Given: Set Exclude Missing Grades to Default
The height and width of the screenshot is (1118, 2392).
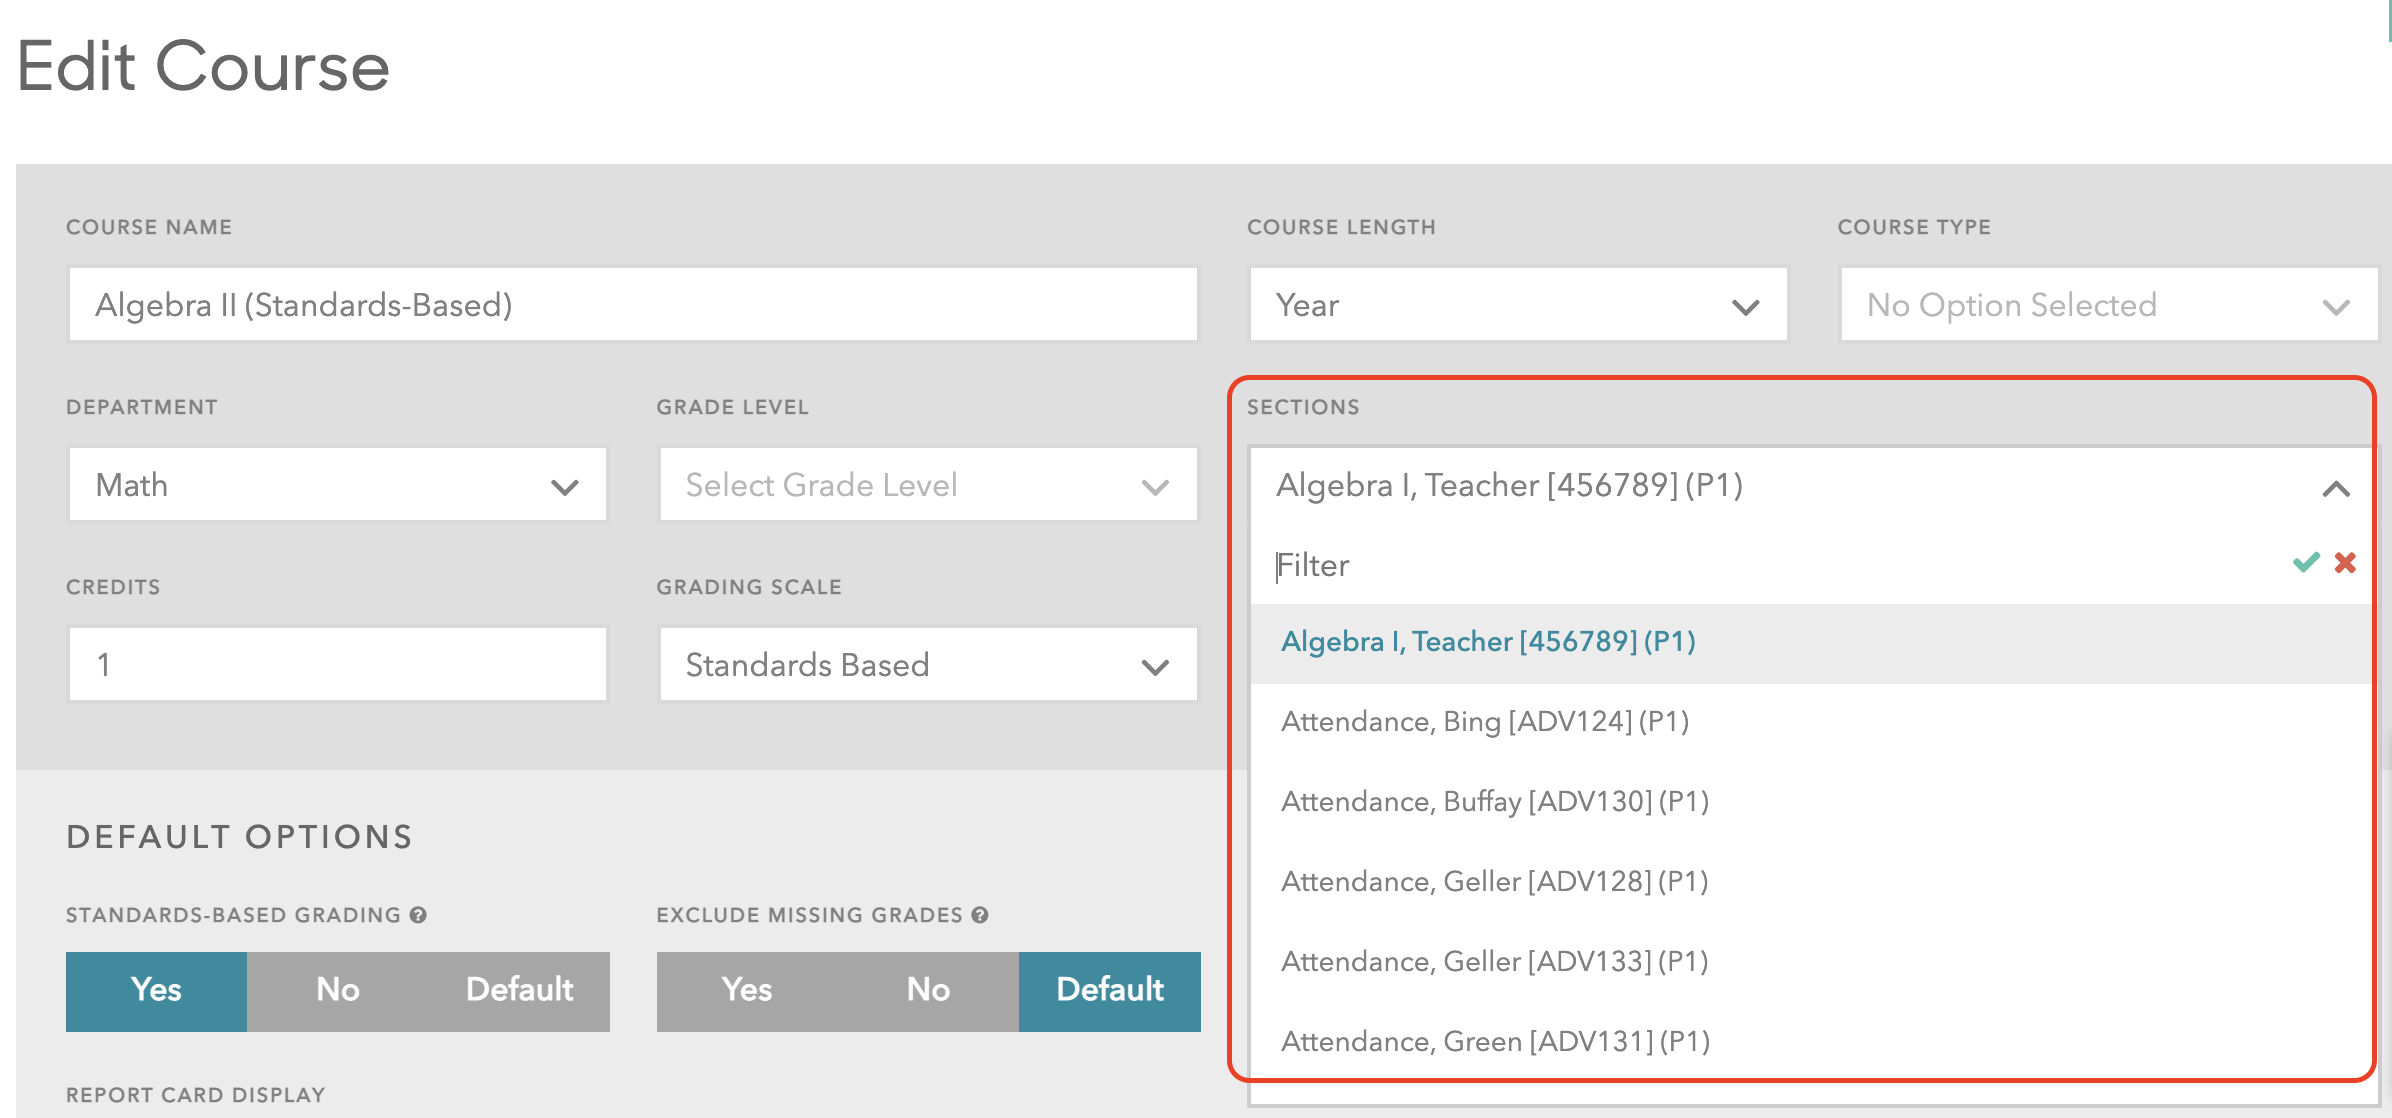Looking at the screenshot, I should click(x=1110, y=990).
